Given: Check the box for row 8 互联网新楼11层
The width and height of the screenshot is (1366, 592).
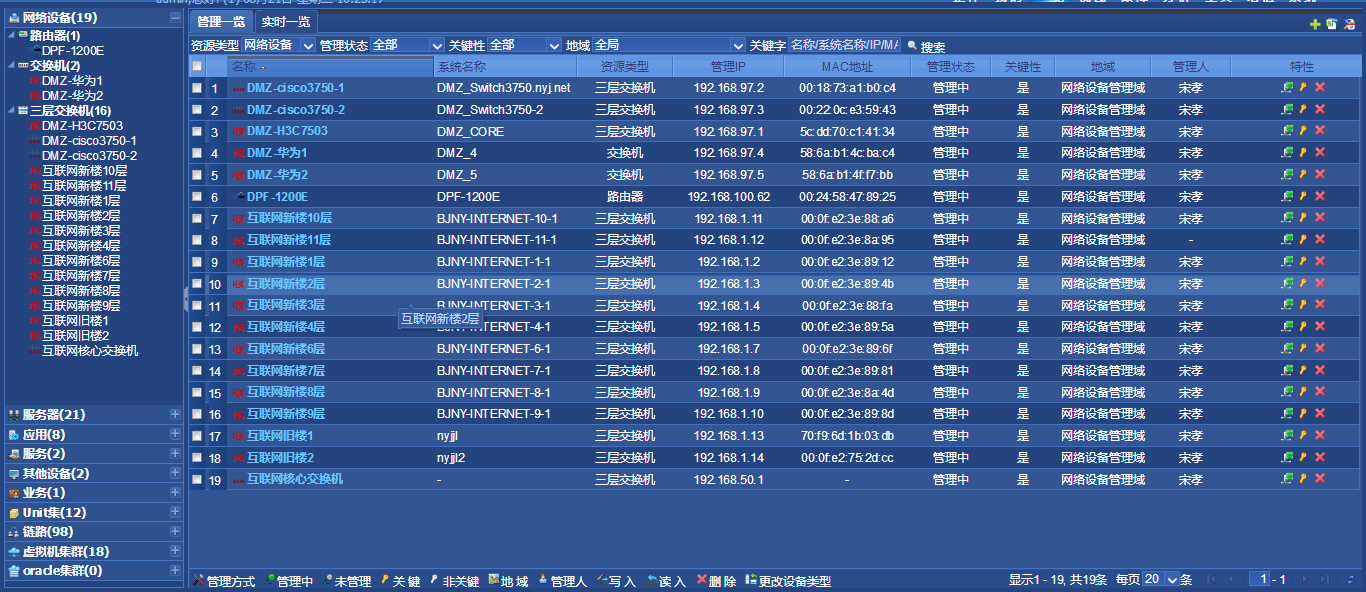Looking at the screenshot, I should (197, 240).
